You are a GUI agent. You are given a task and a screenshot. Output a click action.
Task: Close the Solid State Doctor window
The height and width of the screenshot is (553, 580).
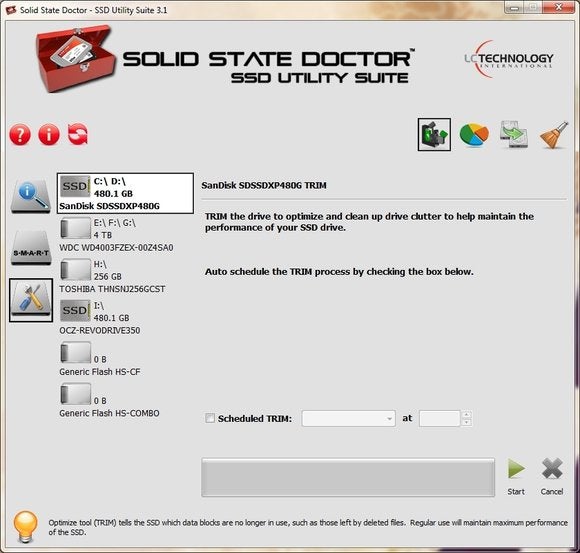[x=559, y=7]
